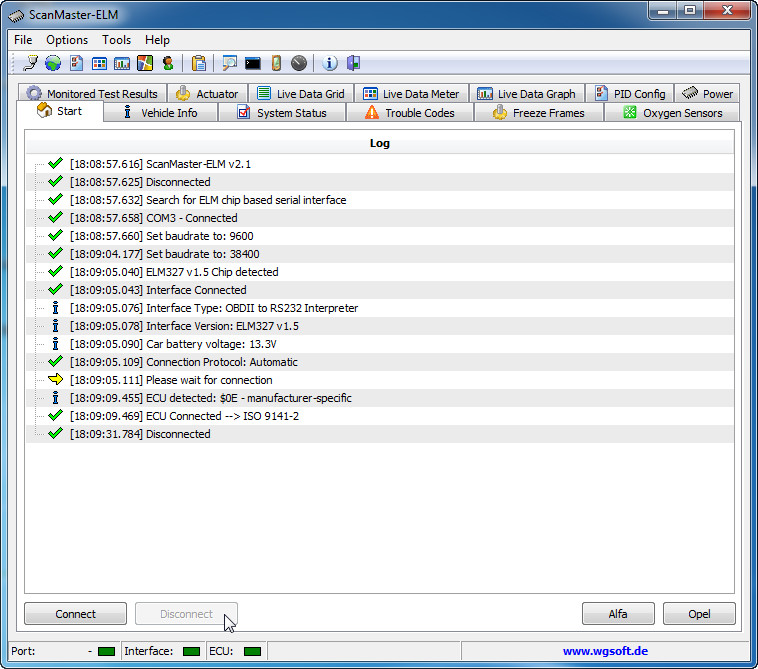Select log row 'Car battery voltage: 13.3V'
758x669 pixels.
(379, 344)
